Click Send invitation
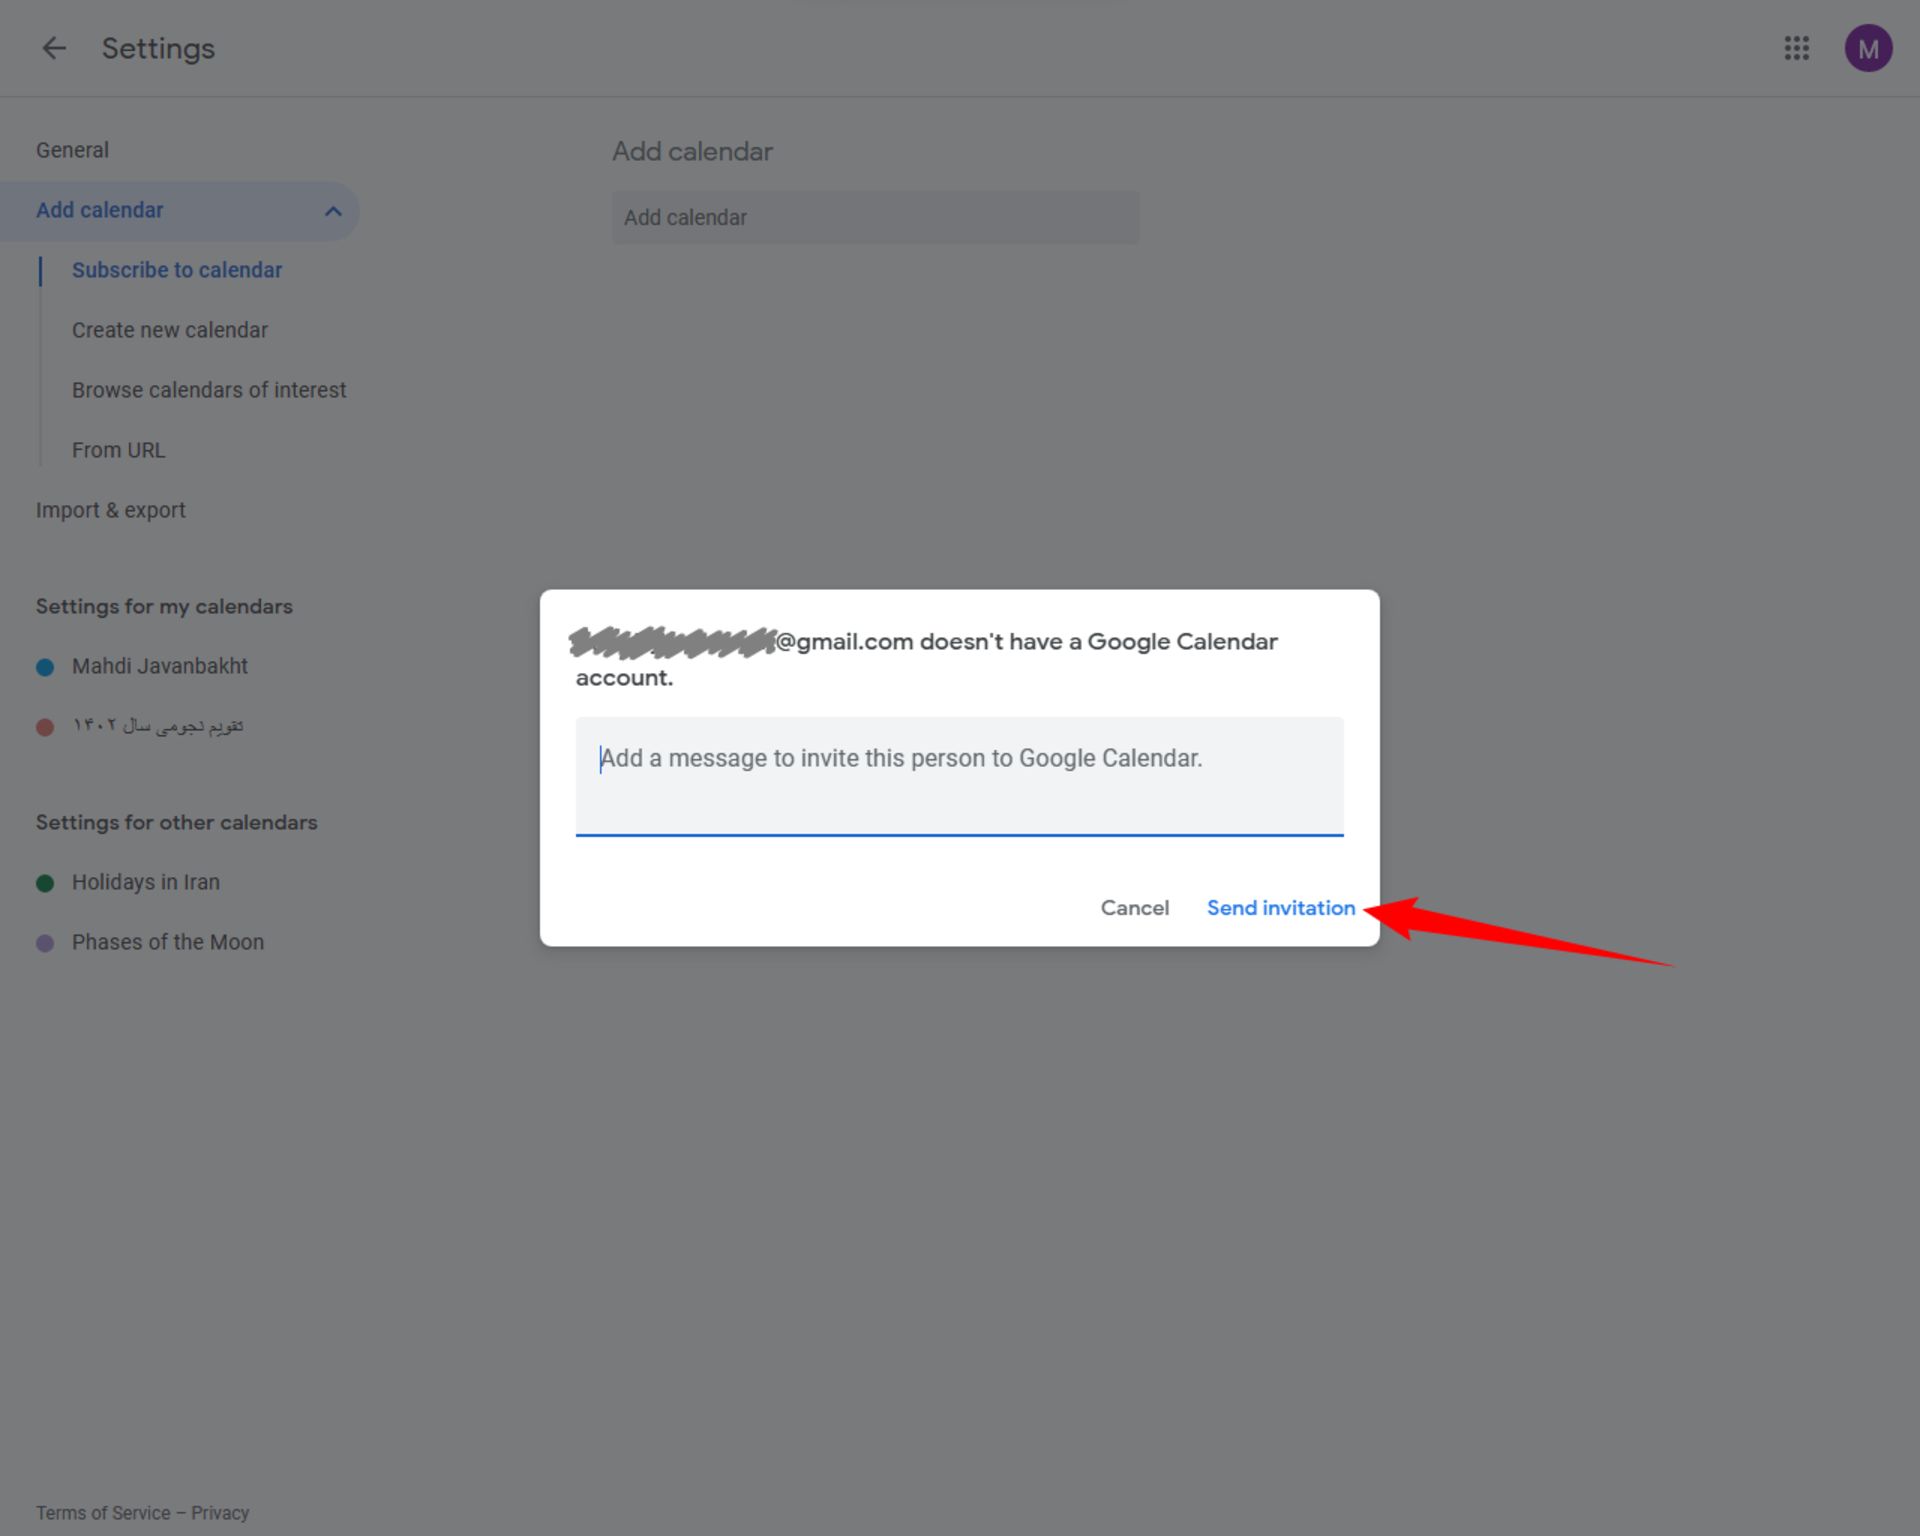 pos(1281,908)
